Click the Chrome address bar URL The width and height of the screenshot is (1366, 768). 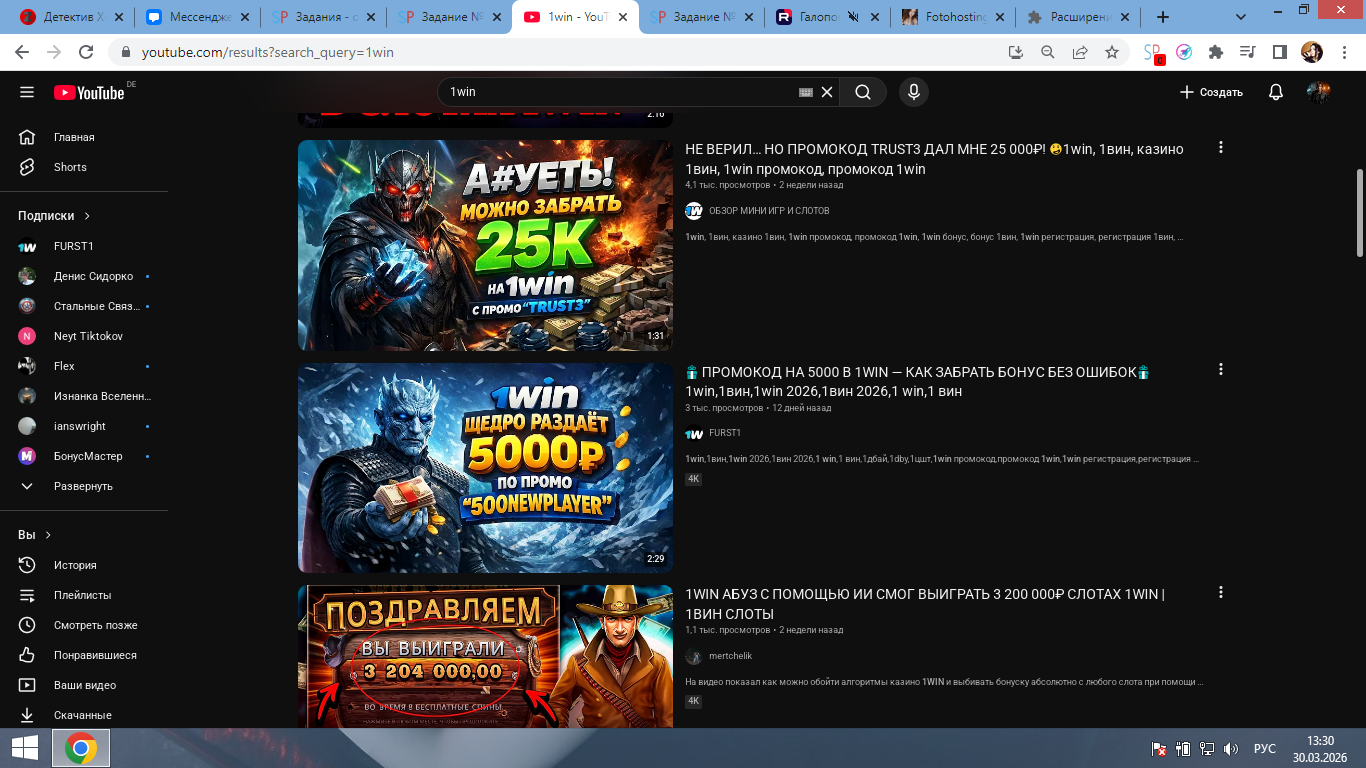click(x=268, y=52)
